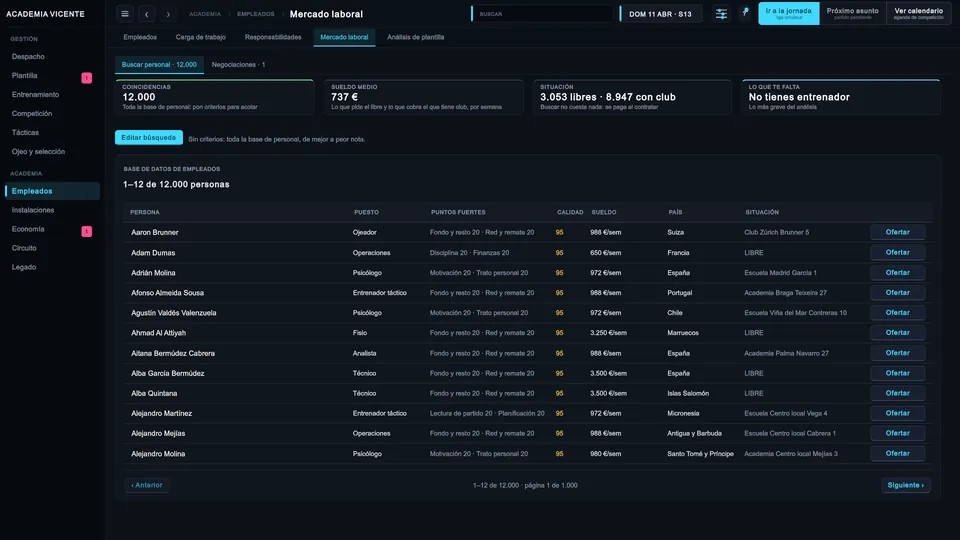Select the Mercado laboral tab
Image resolution: width=960 pixels, height=540 pixels.
344,37
